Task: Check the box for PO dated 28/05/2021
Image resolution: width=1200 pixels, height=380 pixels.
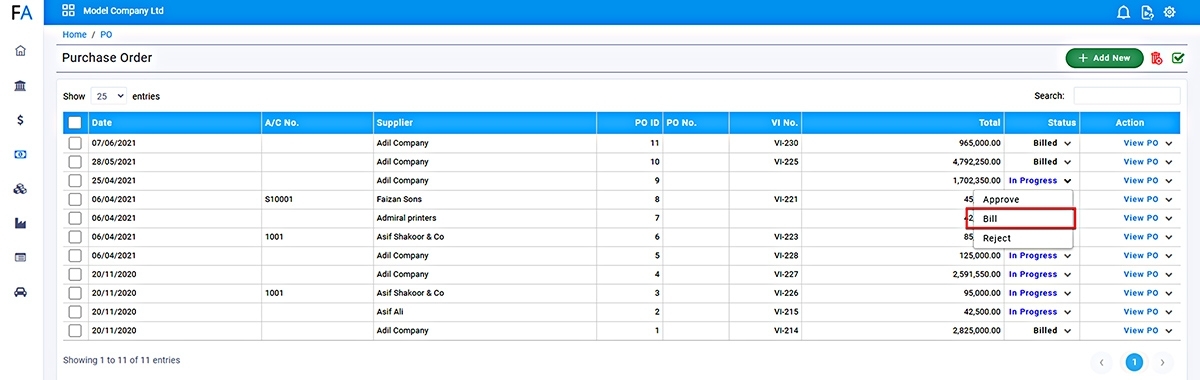Action: (x=75, y=161)
